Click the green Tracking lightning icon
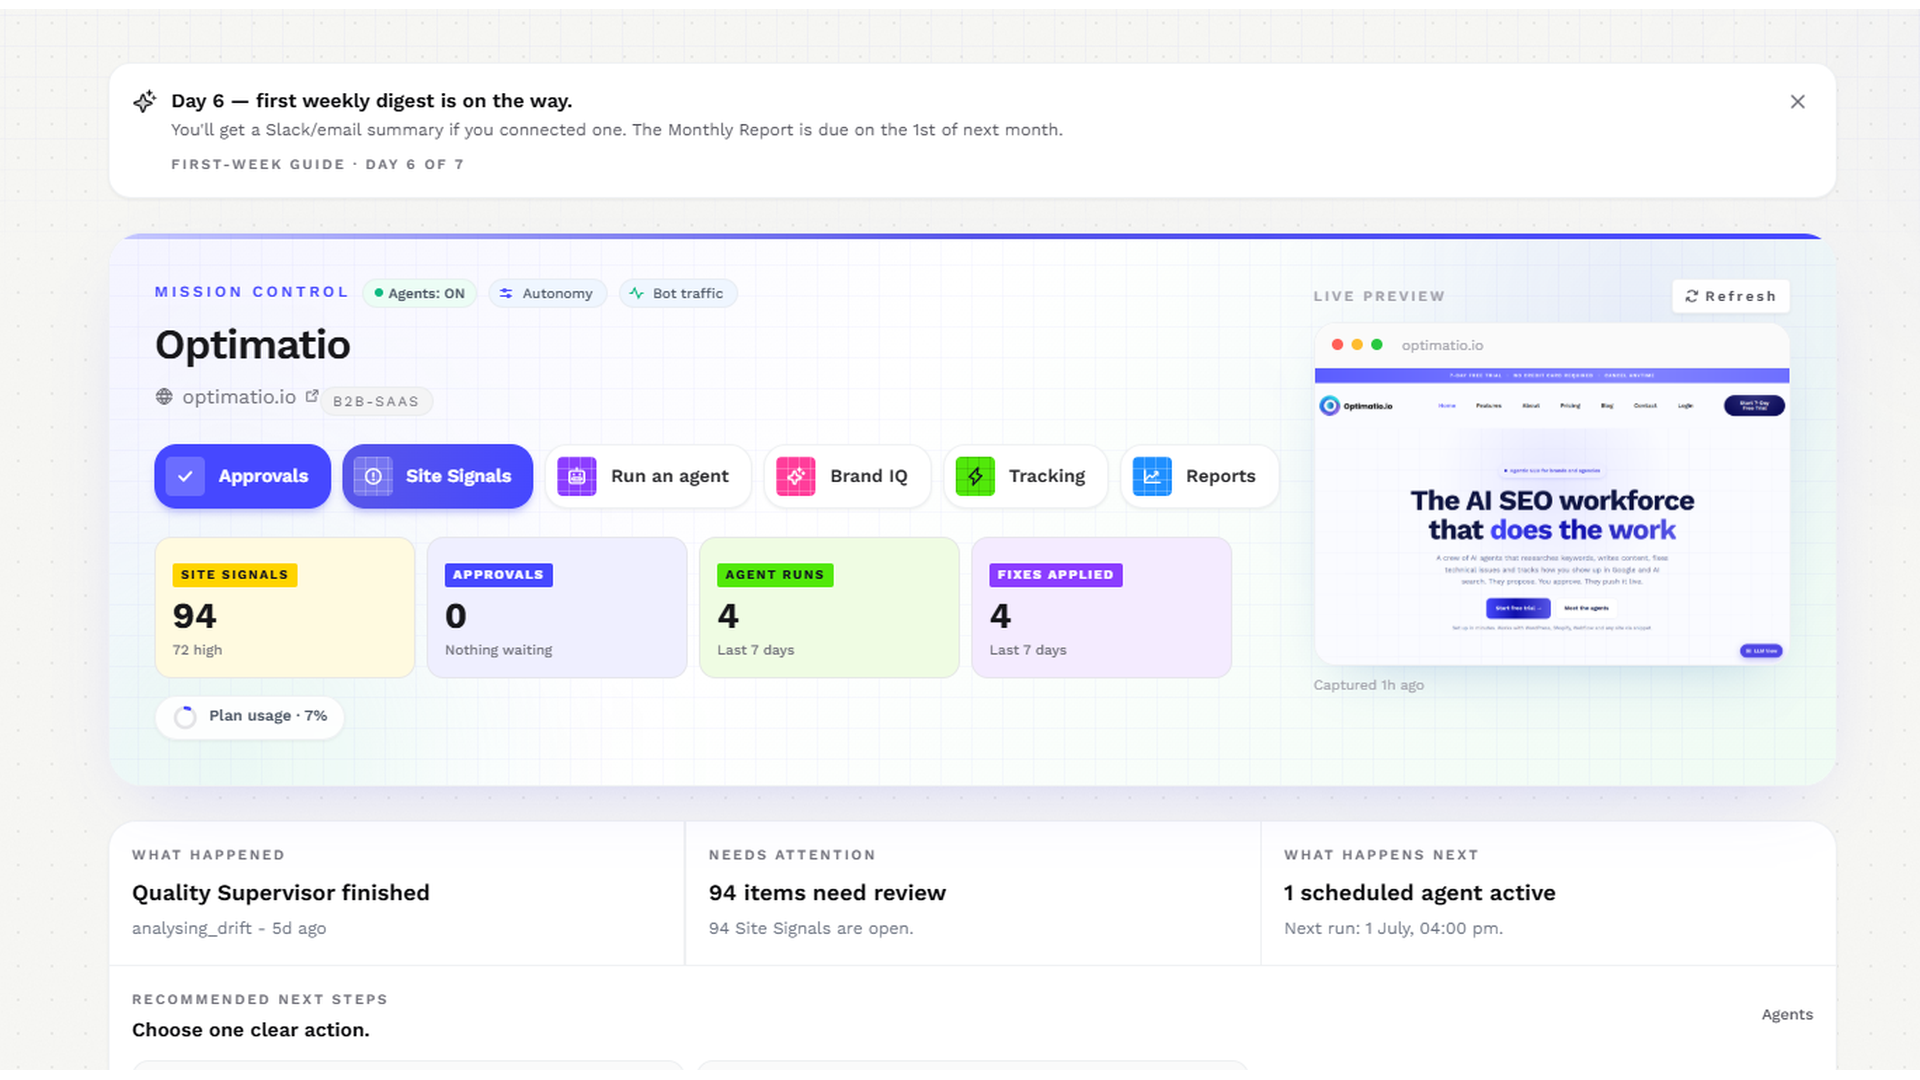 (975, 477)
